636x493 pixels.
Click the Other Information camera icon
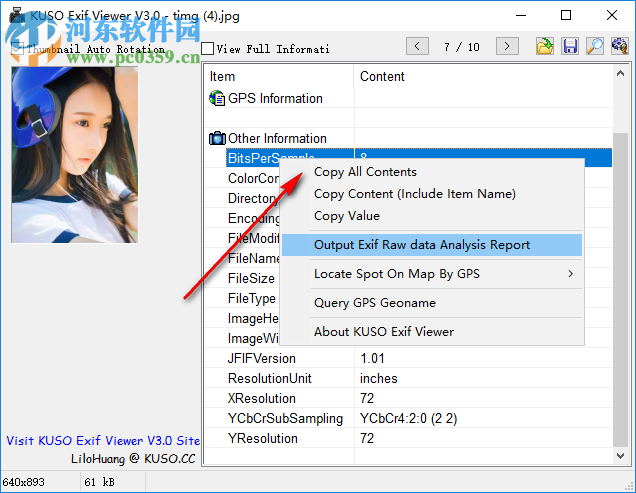click(217, 138)
